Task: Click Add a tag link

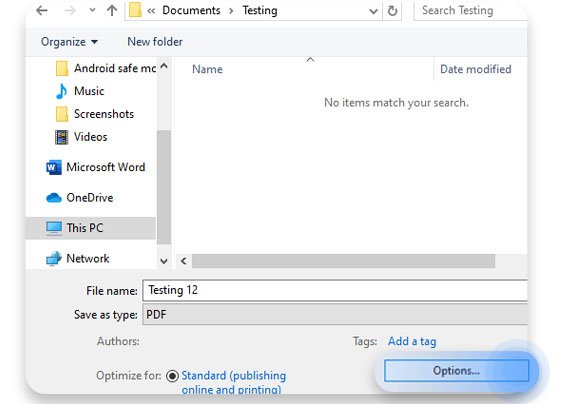Action: tap(412, 341)
